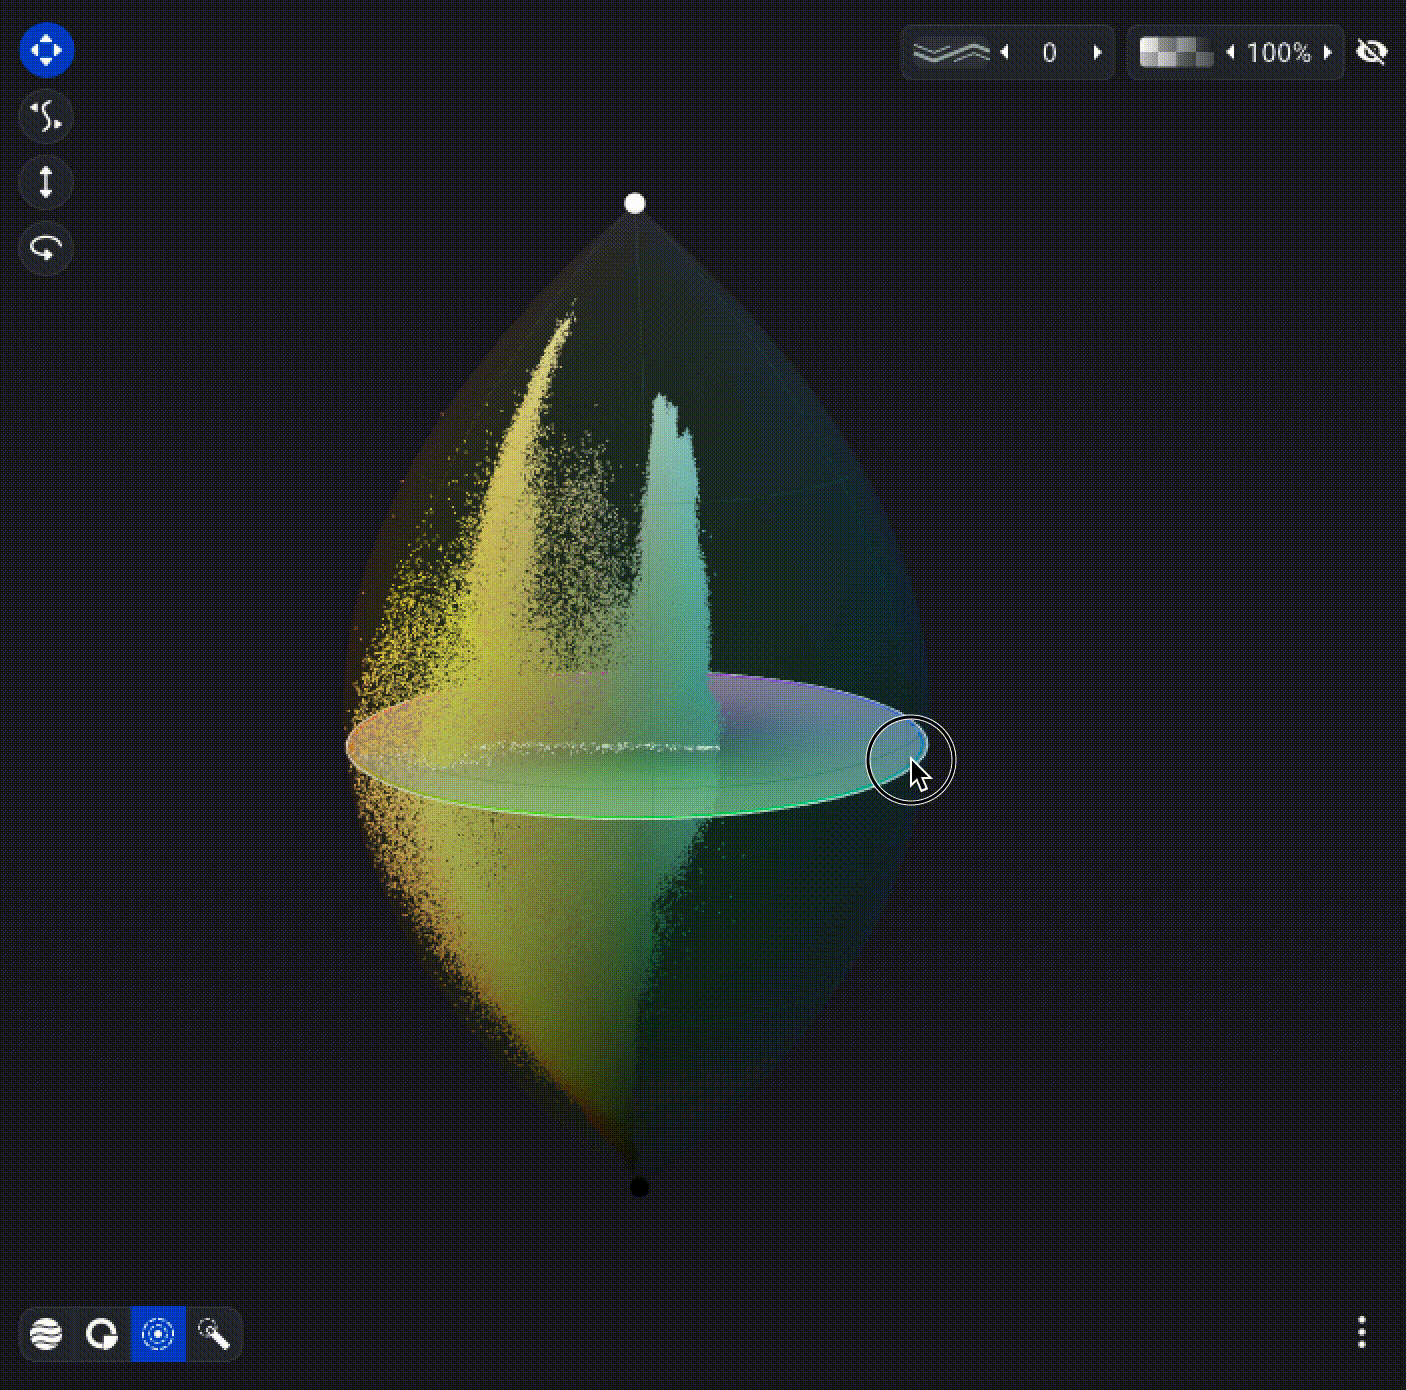Click the white point at top
The width and height of the screenshot is (1406, 1390).
634,204
